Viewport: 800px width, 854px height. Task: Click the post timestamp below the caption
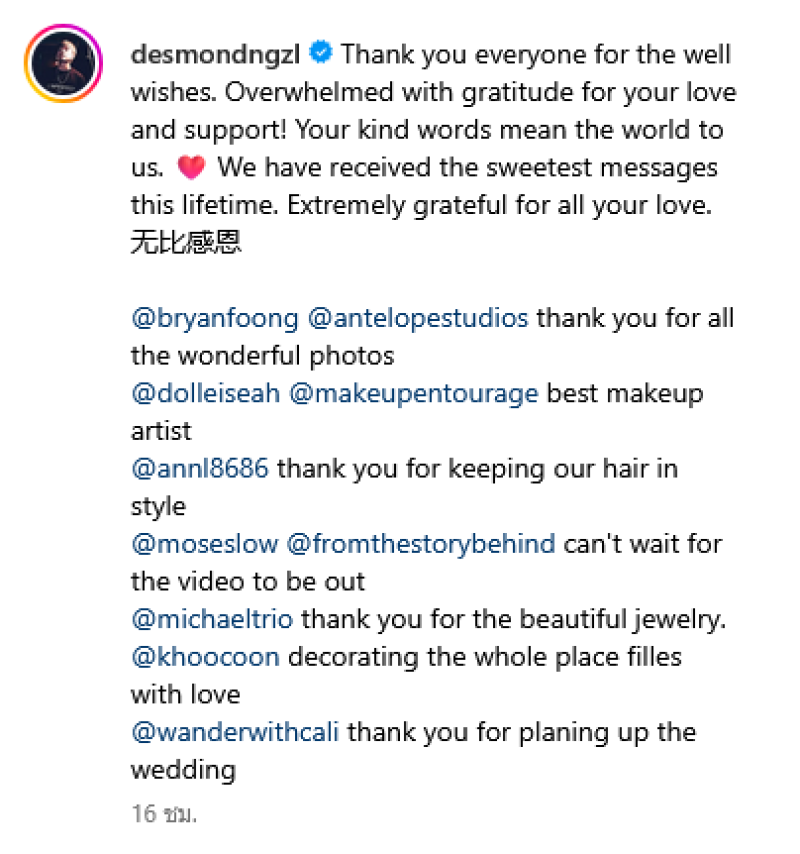[164, 814]
